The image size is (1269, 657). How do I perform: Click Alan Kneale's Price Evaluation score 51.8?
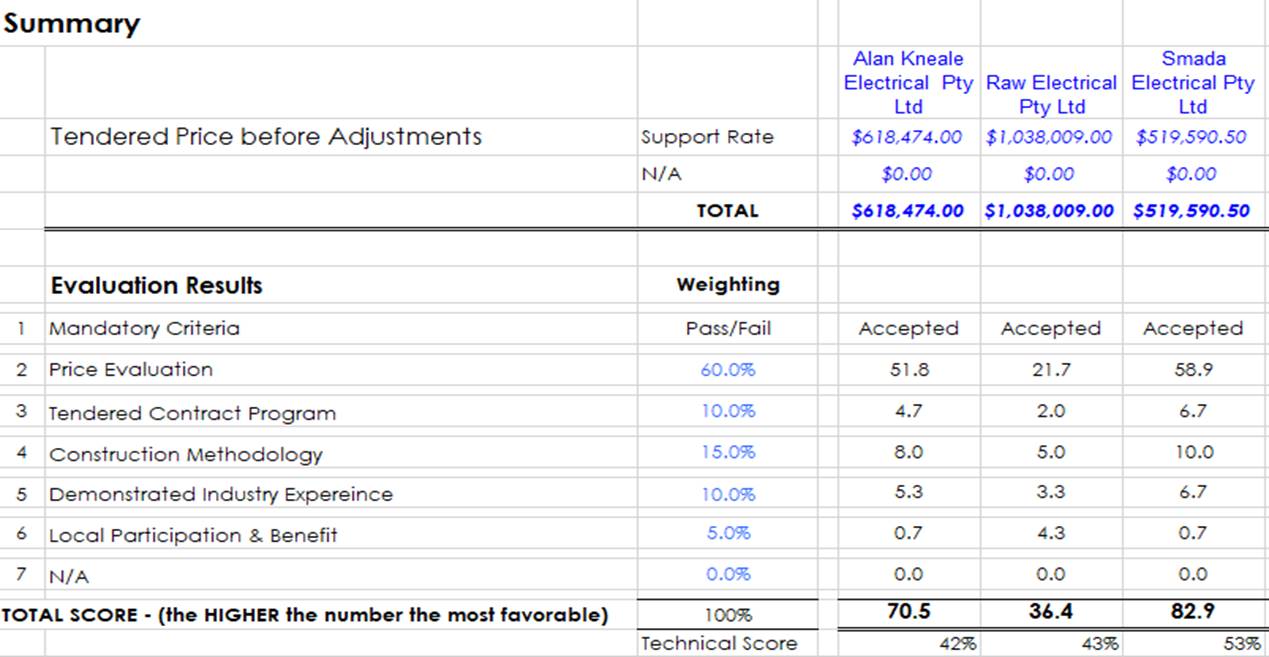908,370
